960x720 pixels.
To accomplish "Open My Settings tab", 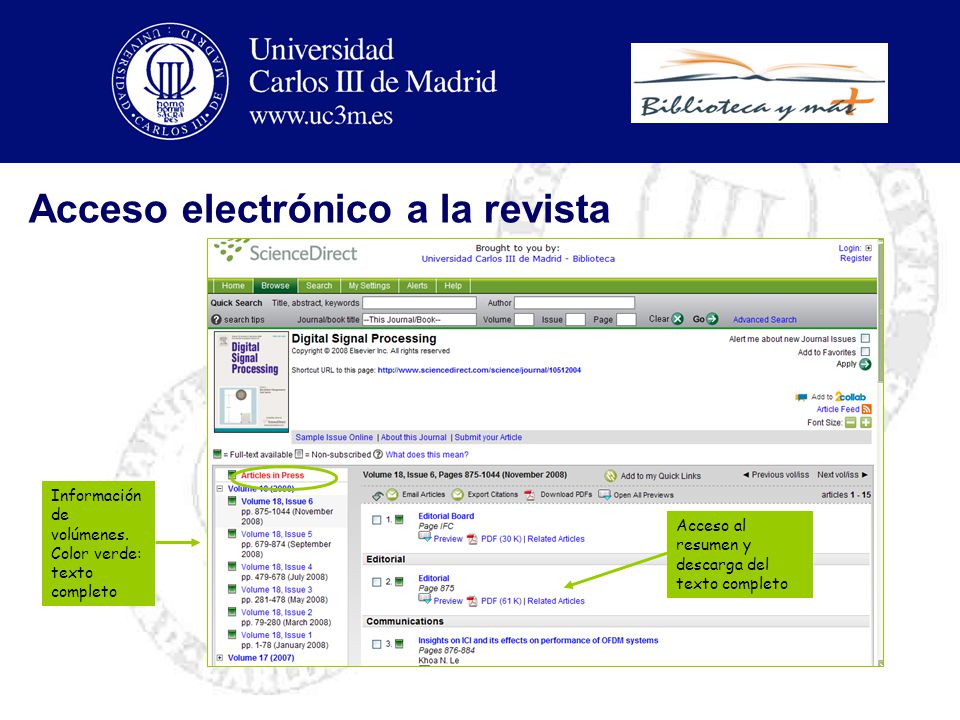I will tap(369, 286).
